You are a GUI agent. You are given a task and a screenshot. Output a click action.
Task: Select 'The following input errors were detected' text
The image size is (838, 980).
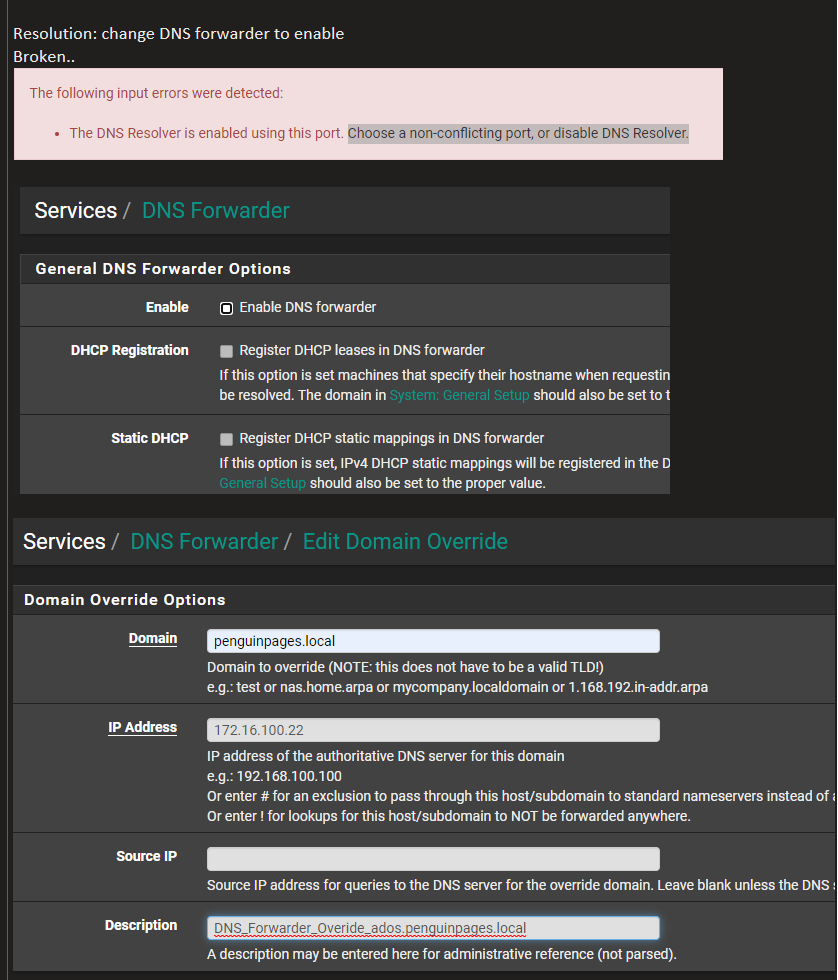click(x=156, y=93)
